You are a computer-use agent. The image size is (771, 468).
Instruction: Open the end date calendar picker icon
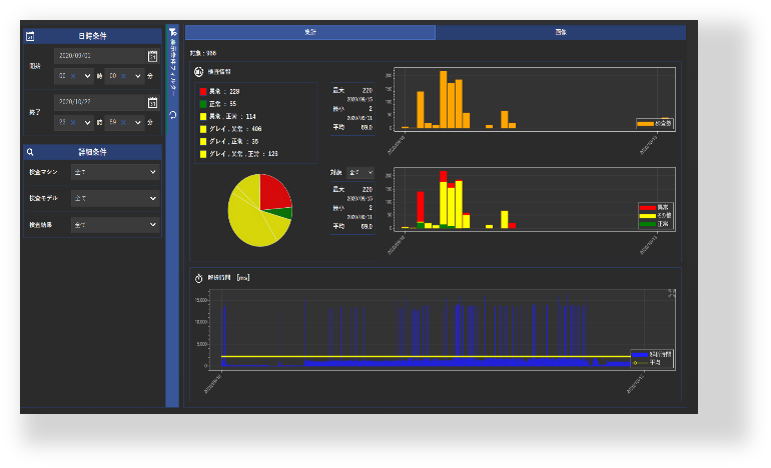152,102
